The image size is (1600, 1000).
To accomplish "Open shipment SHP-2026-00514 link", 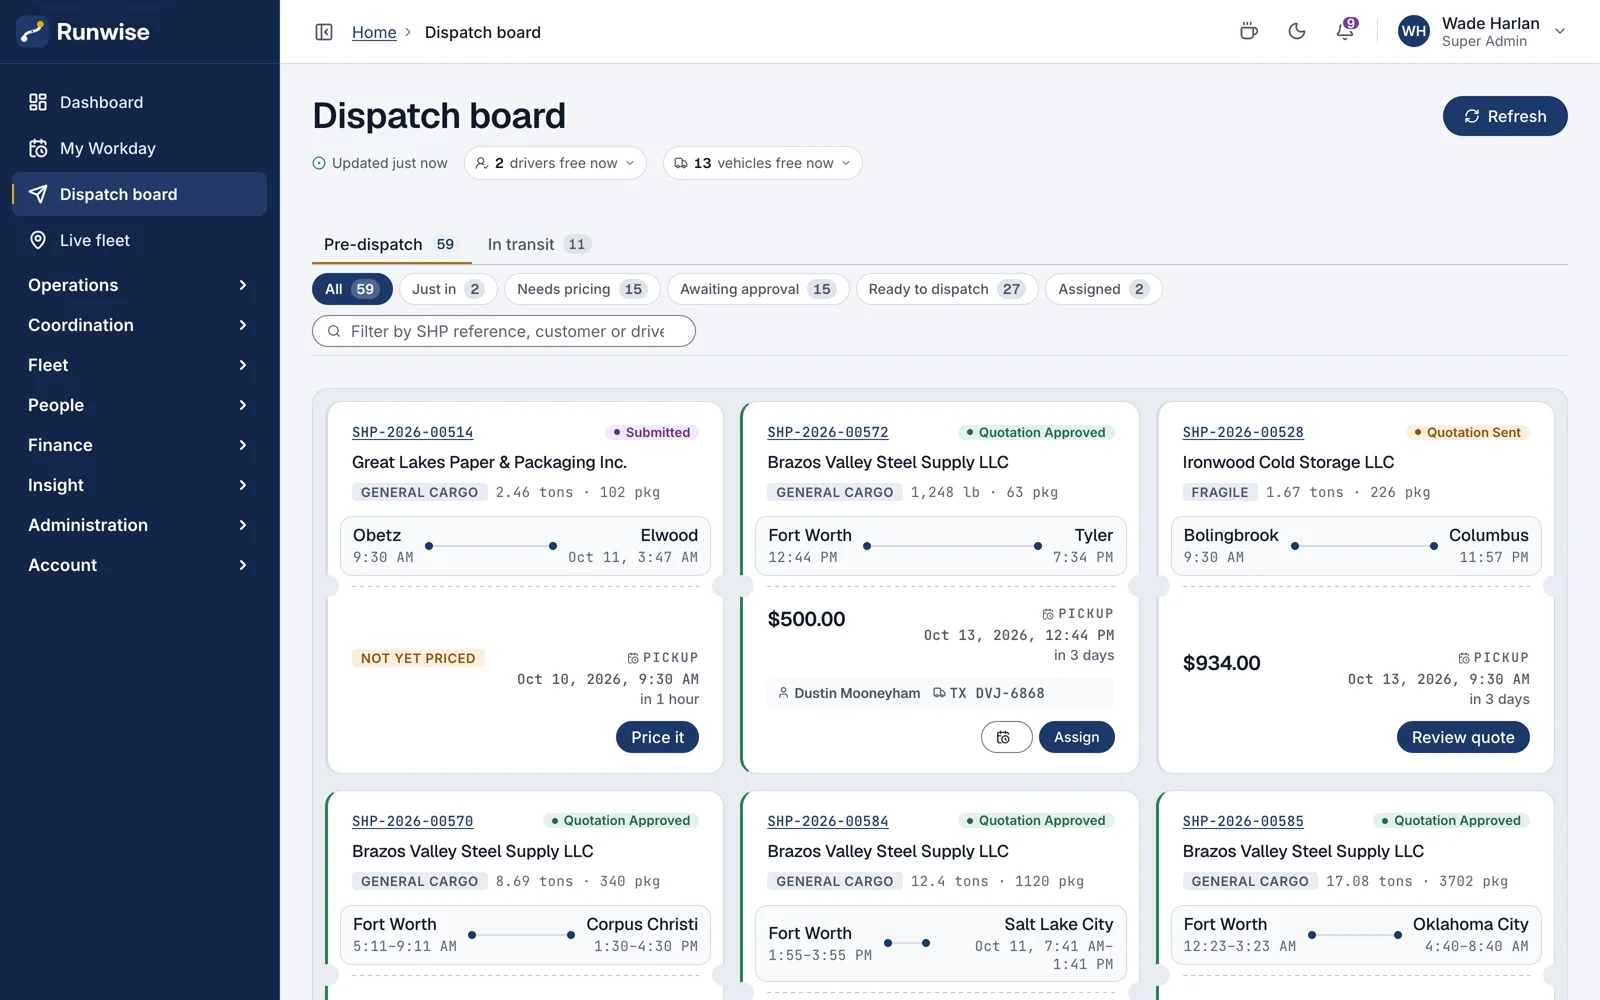I will [412, 432].
